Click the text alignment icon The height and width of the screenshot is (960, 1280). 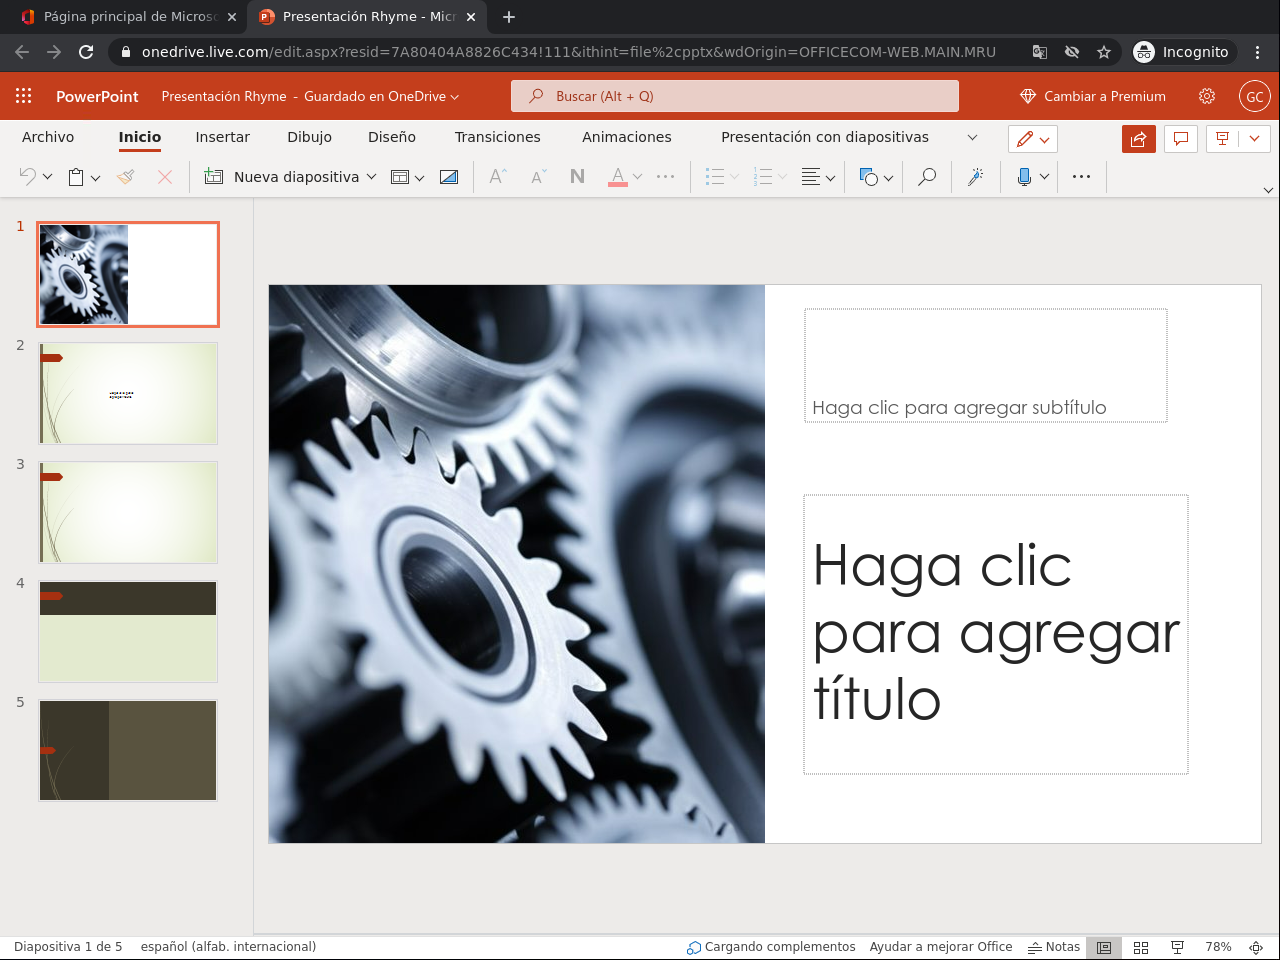coord(811,177)
